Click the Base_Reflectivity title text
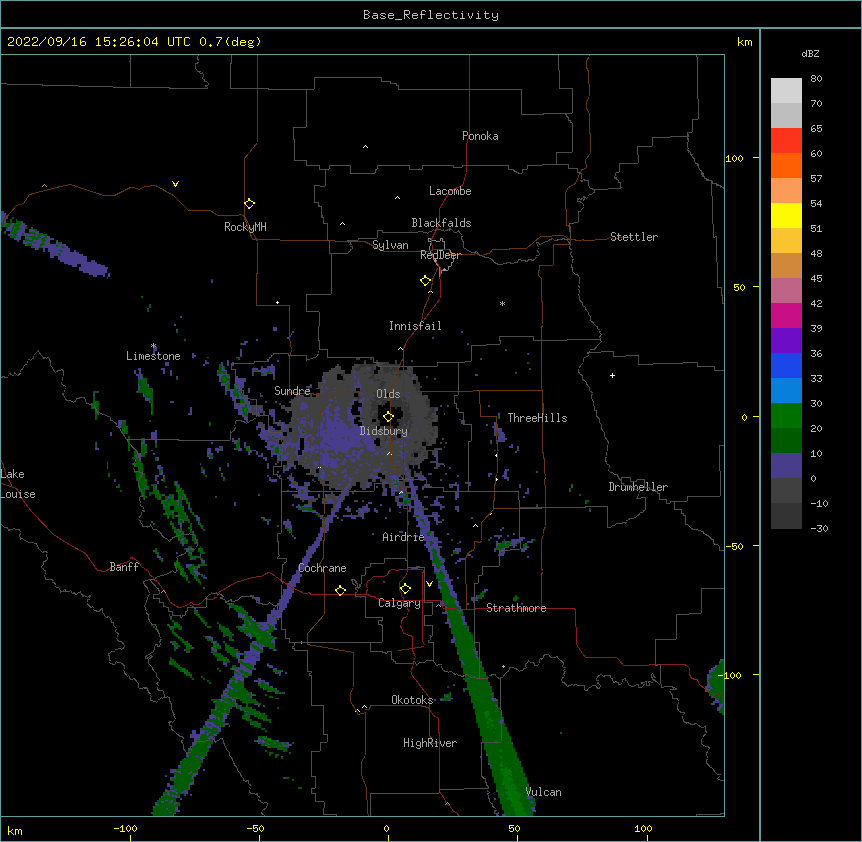 (x=431, y=15)
